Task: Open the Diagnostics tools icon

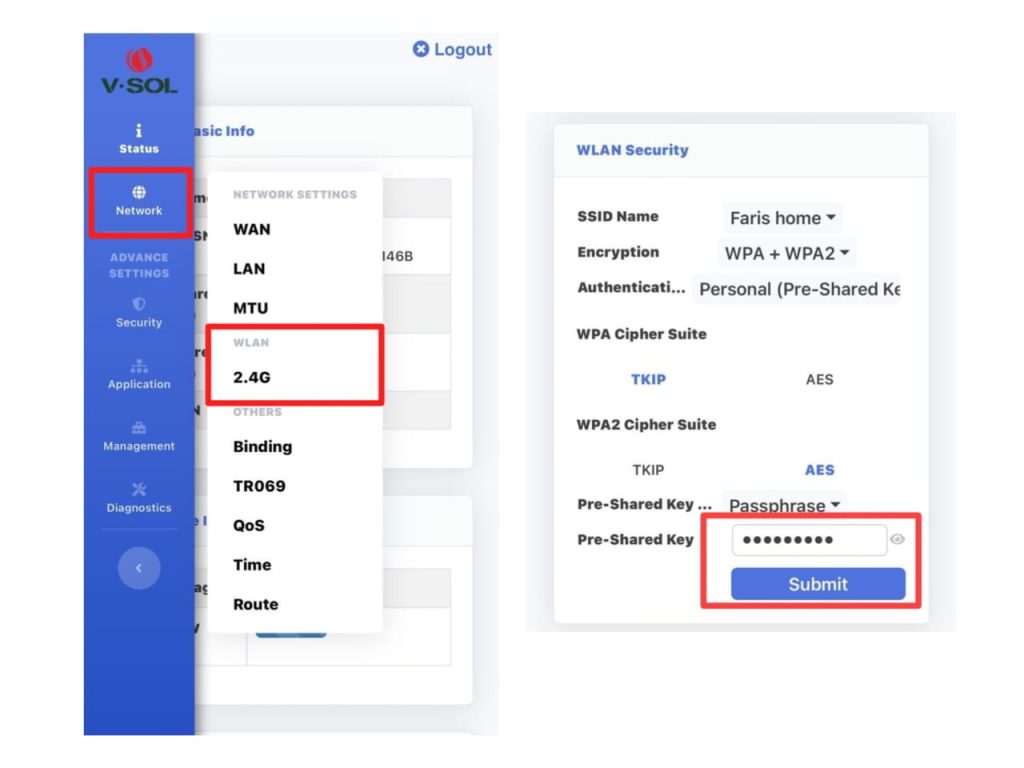Action: [x=139, y=489]
